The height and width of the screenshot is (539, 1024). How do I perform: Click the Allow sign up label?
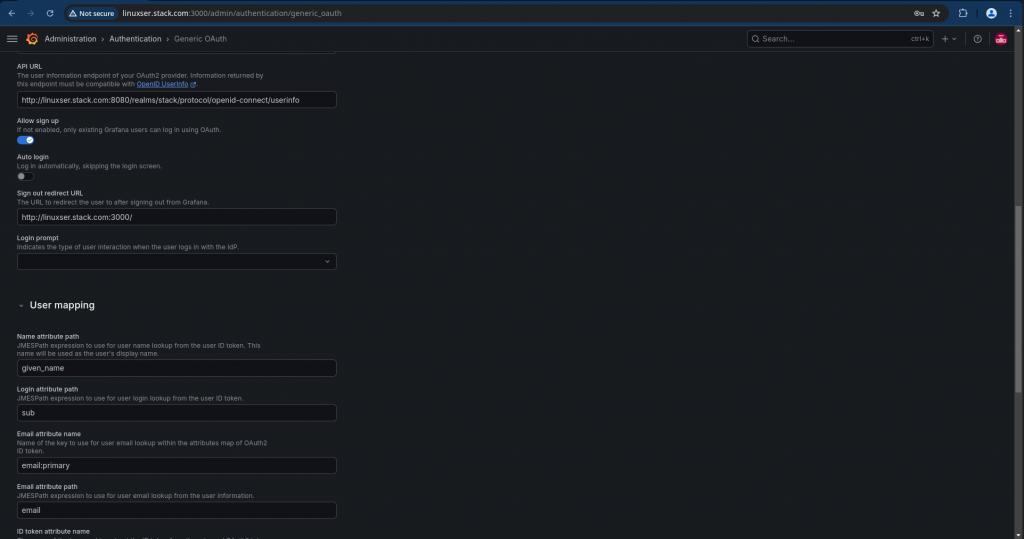tap(38, 121)
